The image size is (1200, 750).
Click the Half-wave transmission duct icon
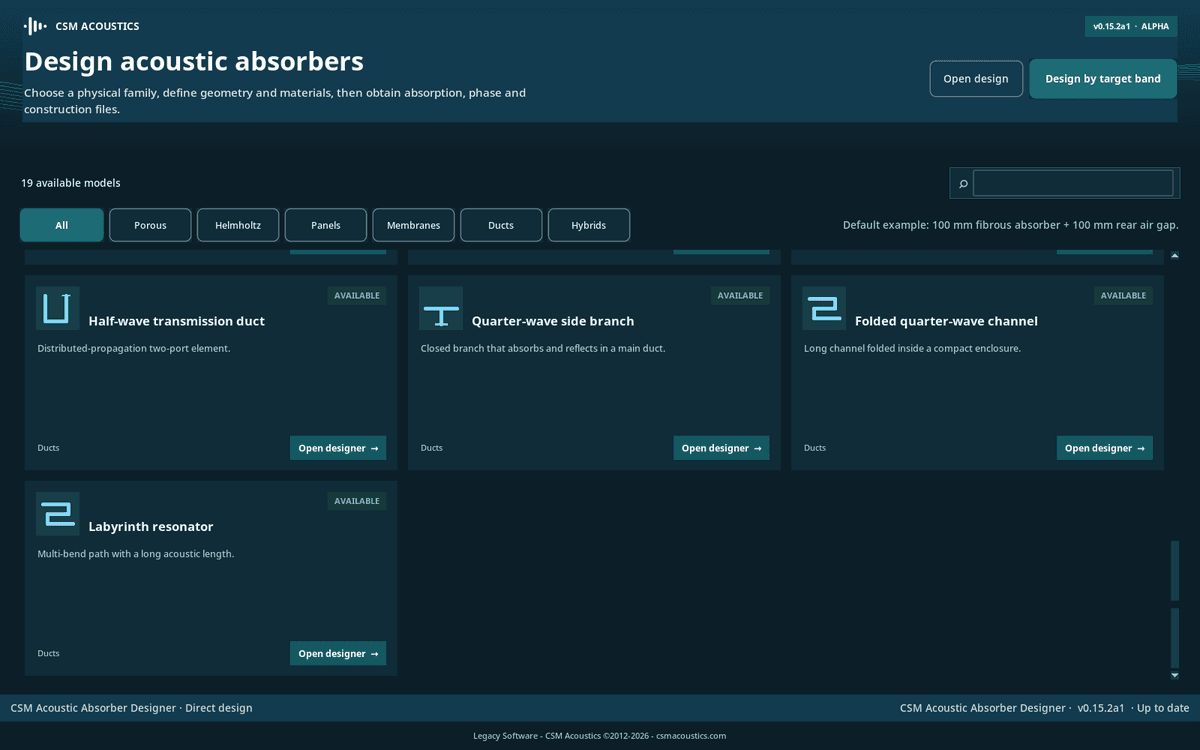coord(58,308)
